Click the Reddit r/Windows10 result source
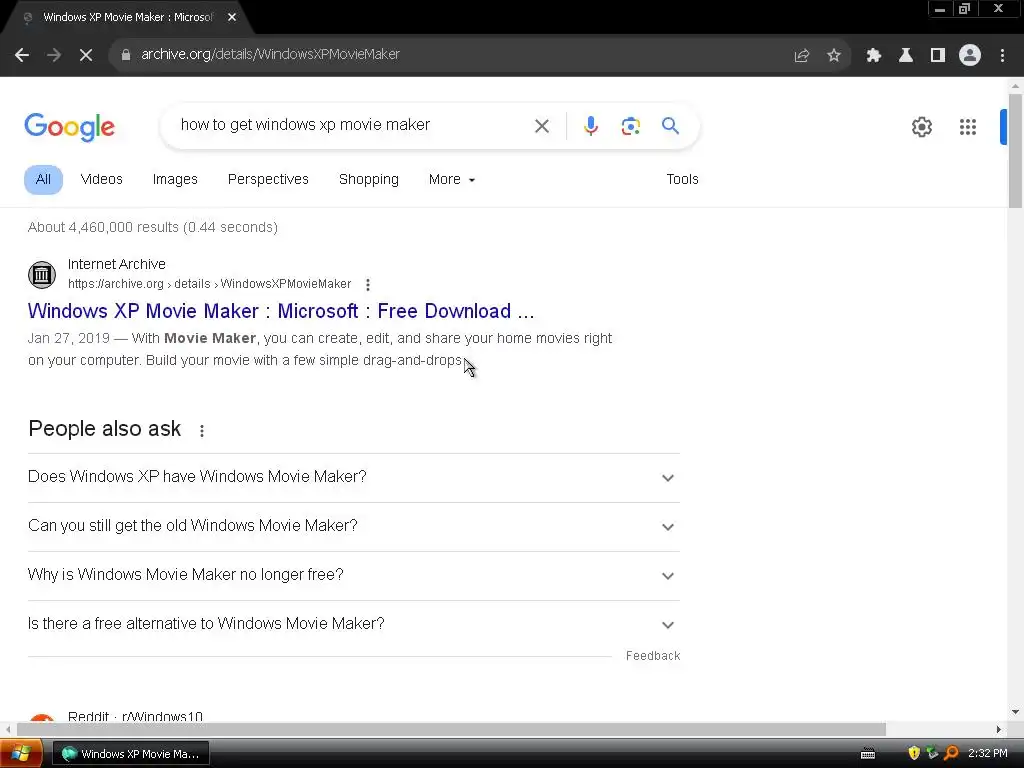 tap(135, 716)
